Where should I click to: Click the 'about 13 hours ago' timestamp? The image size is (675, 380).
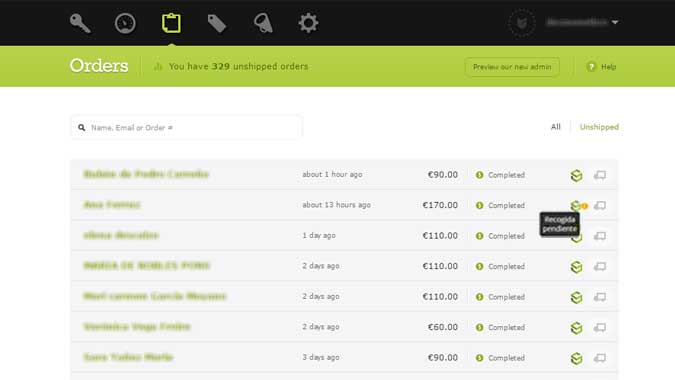pyautogui.click(x=337, y=205)
